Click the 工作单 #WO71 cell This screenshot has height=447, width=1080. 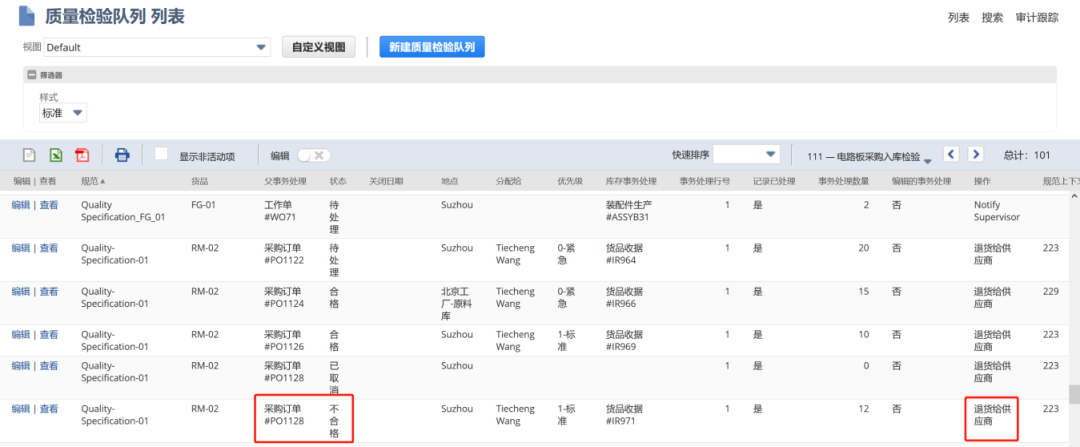coord(282,211)
